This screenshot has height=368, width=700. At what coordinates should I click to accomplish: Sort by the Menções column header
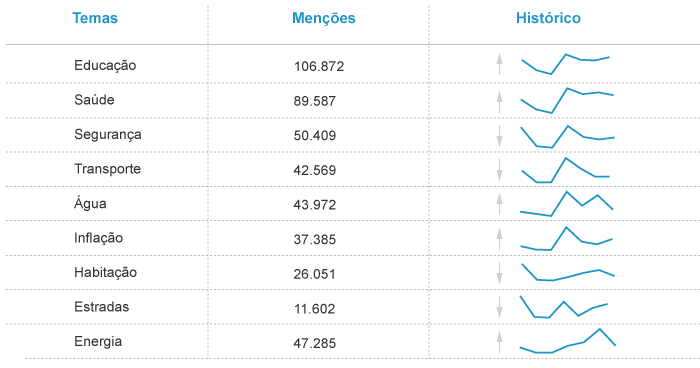click(324, 18)
